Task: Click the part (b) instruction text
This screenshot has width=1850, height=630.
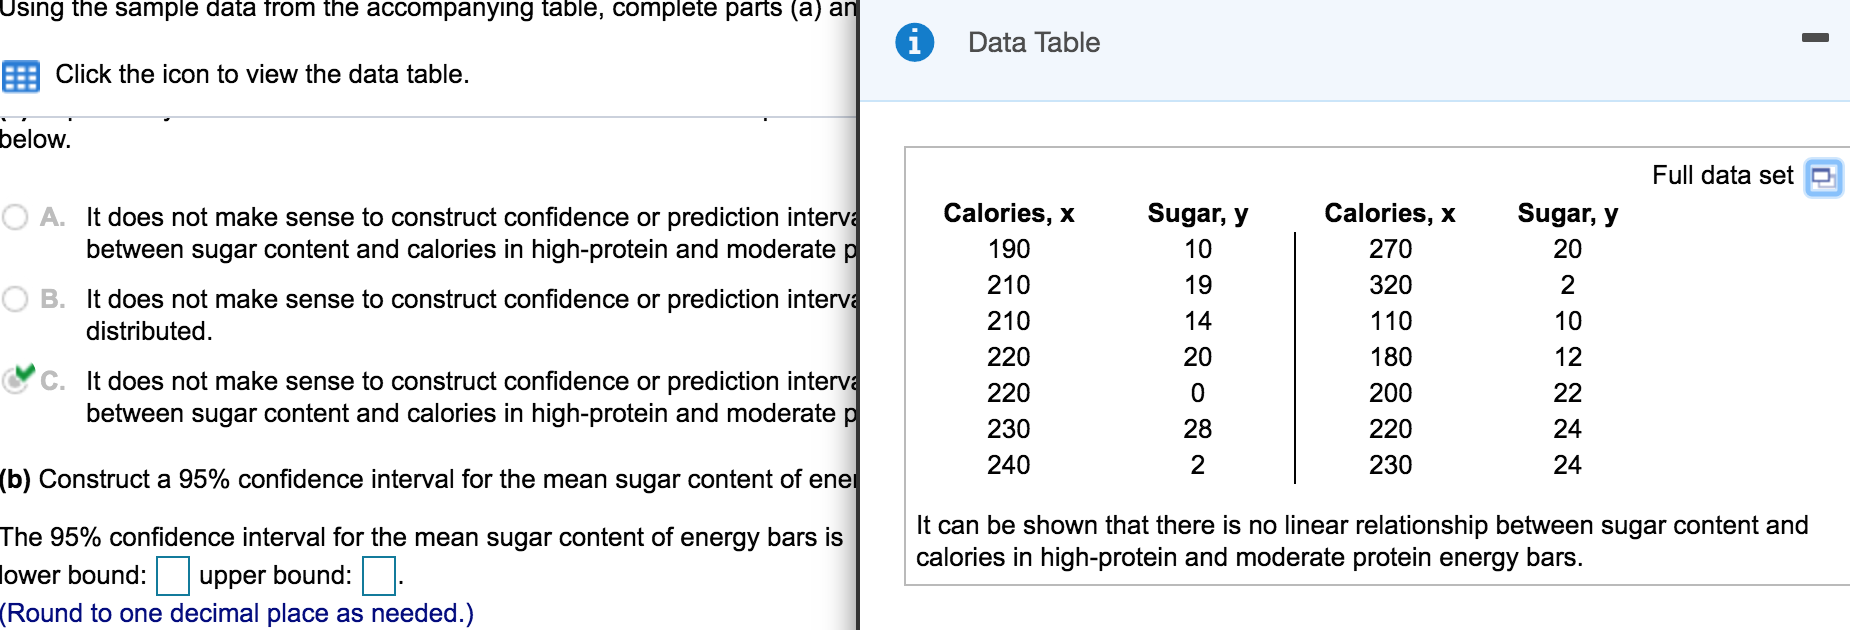Action: click(420, 479)
